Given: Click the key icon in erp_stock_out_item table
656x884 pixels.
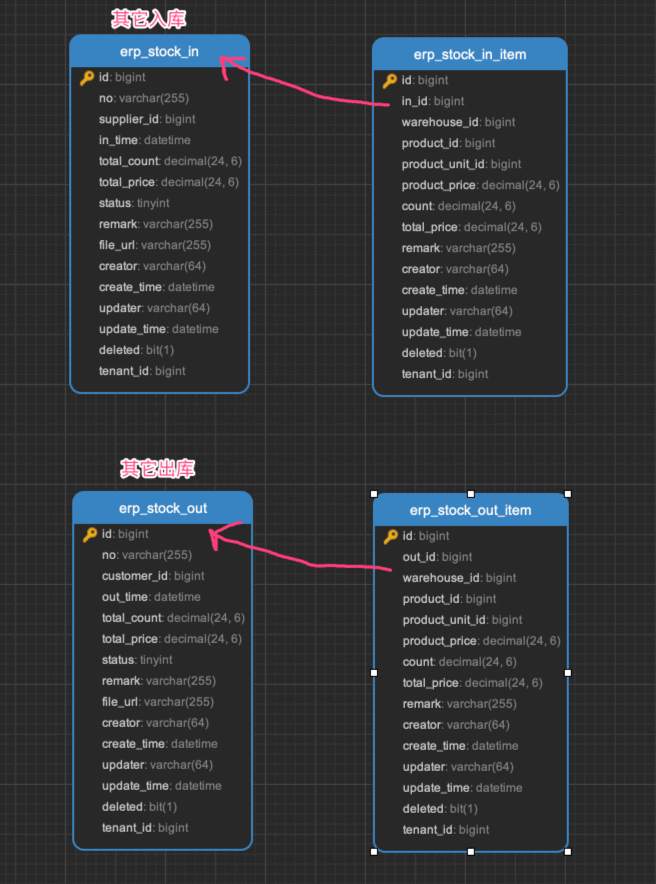Looking at the screenshot, I should click(391, 537).
